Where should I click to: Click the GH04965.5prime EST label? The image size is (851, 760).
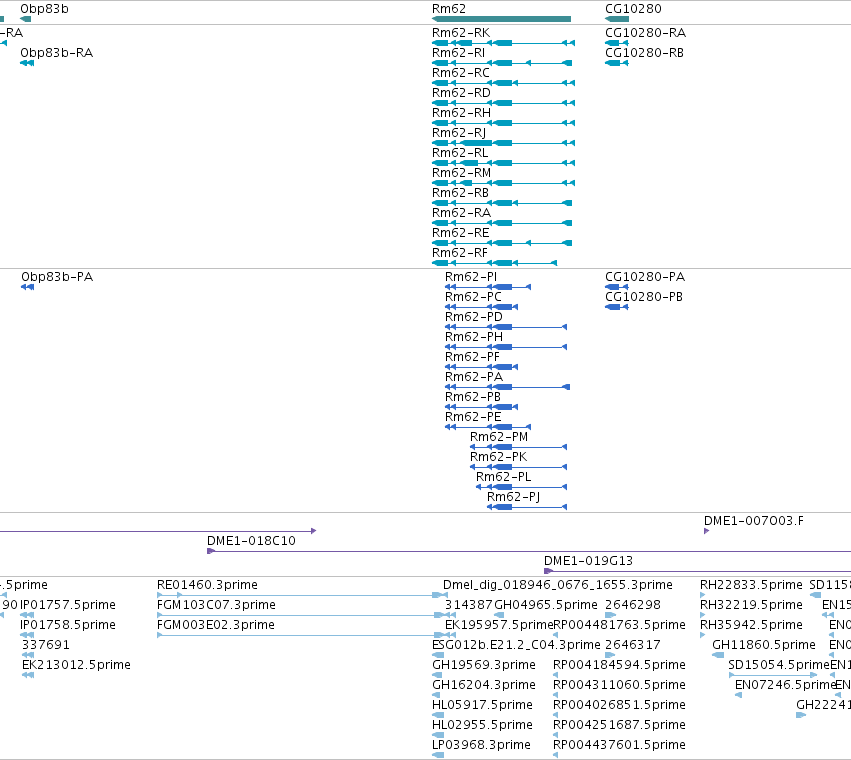coord(546,605)
